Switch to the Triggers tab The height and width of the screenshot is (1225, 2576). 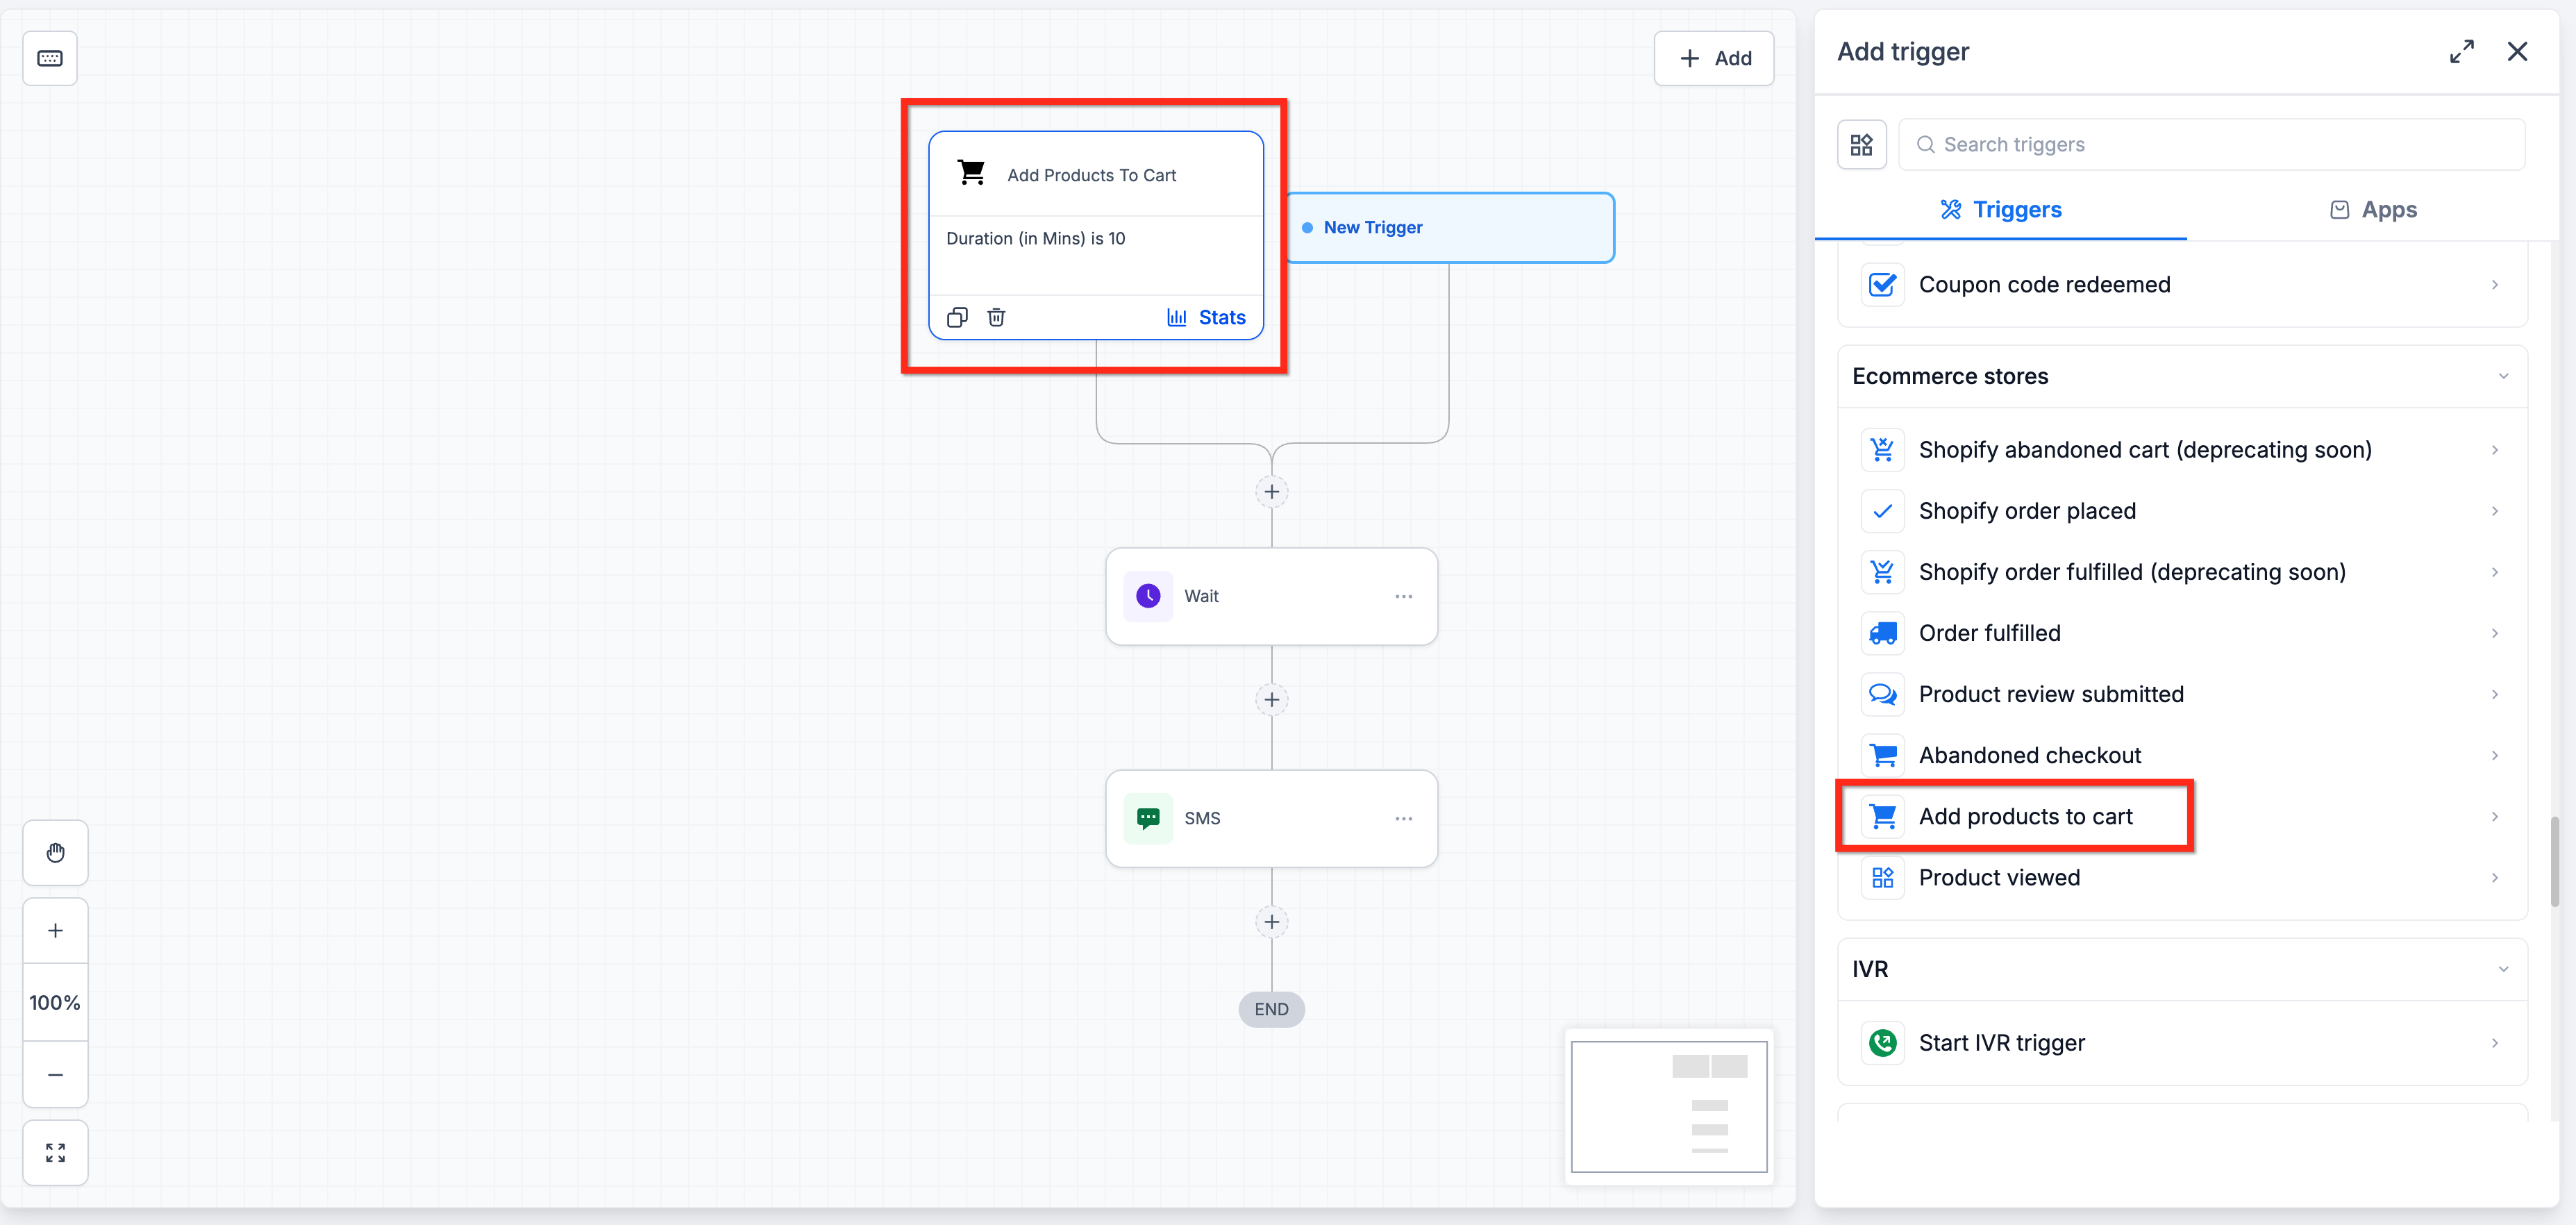[2000, 209]
